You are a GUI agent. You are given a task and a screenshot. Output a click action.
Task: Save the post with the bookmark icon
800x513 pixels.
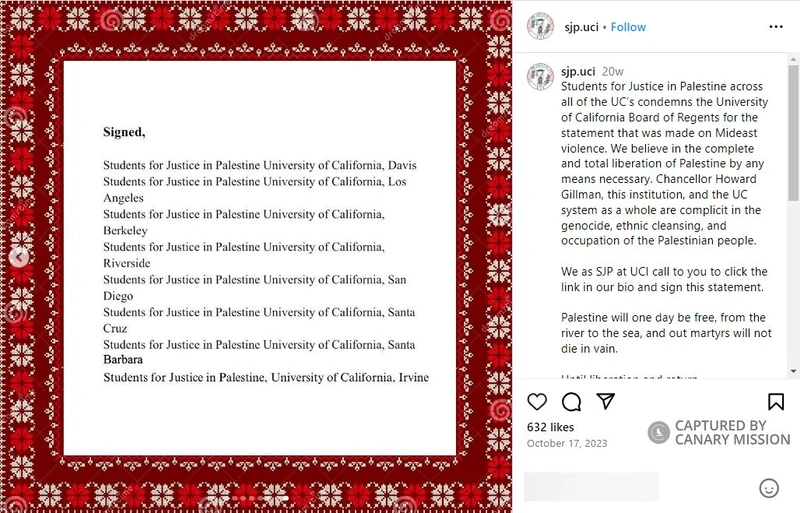tap(776, 402)
